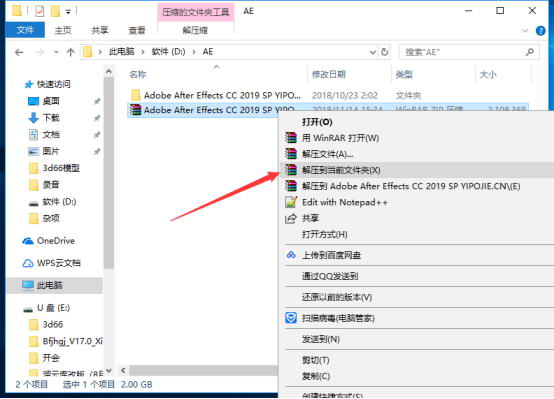
Task: Click 此电脑 in the address bar
Action: coord(122,52)
